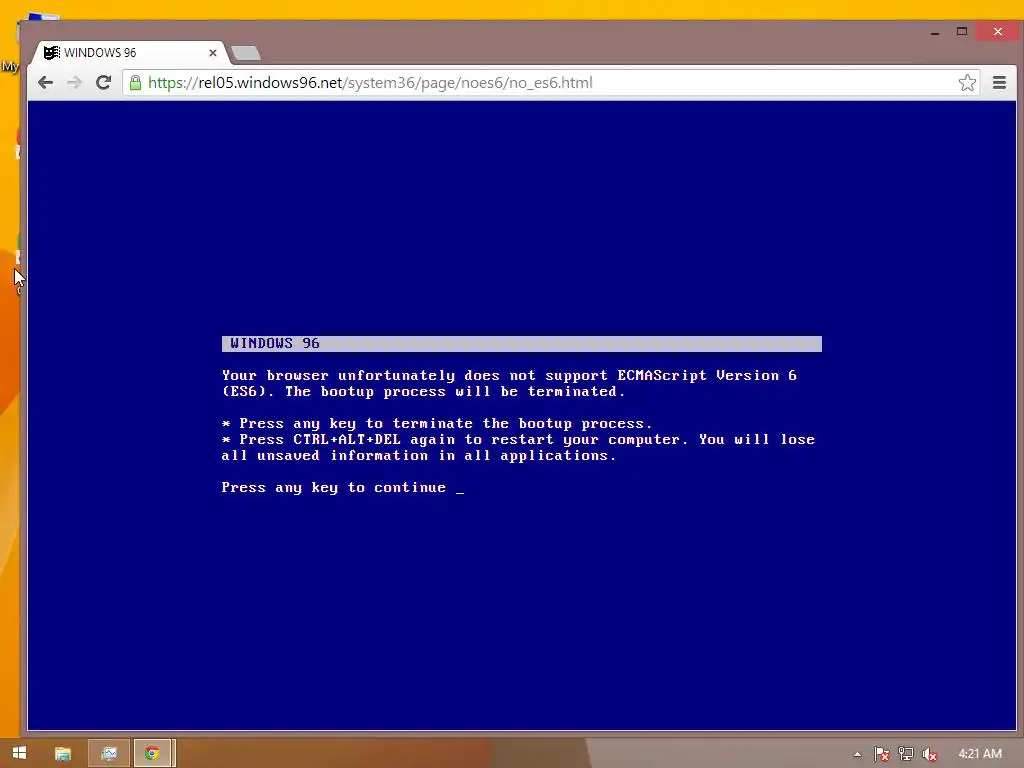Bookmark this page with the star icon
Screen dimensions: 1024x768
(967, 82)
